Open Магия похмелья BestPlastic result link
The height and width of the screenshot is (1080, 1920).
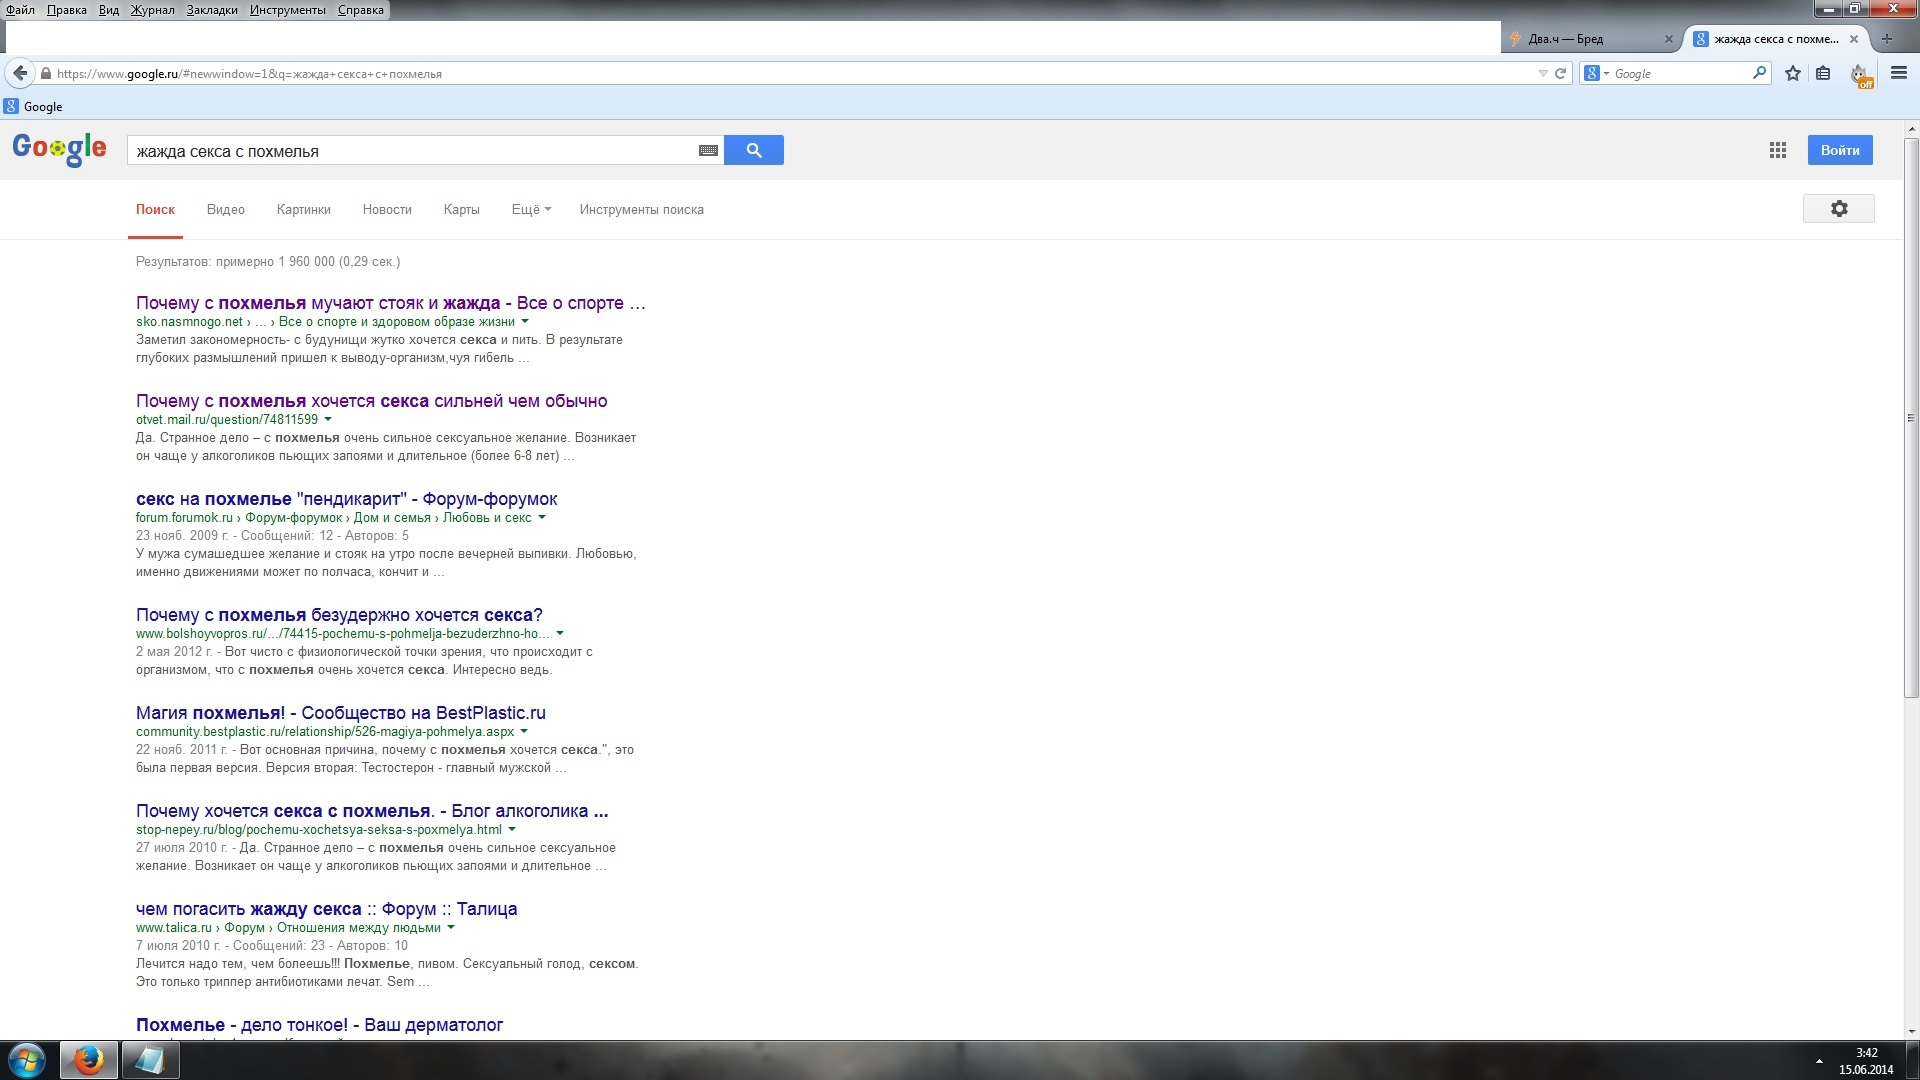click(x=340, y=713)
